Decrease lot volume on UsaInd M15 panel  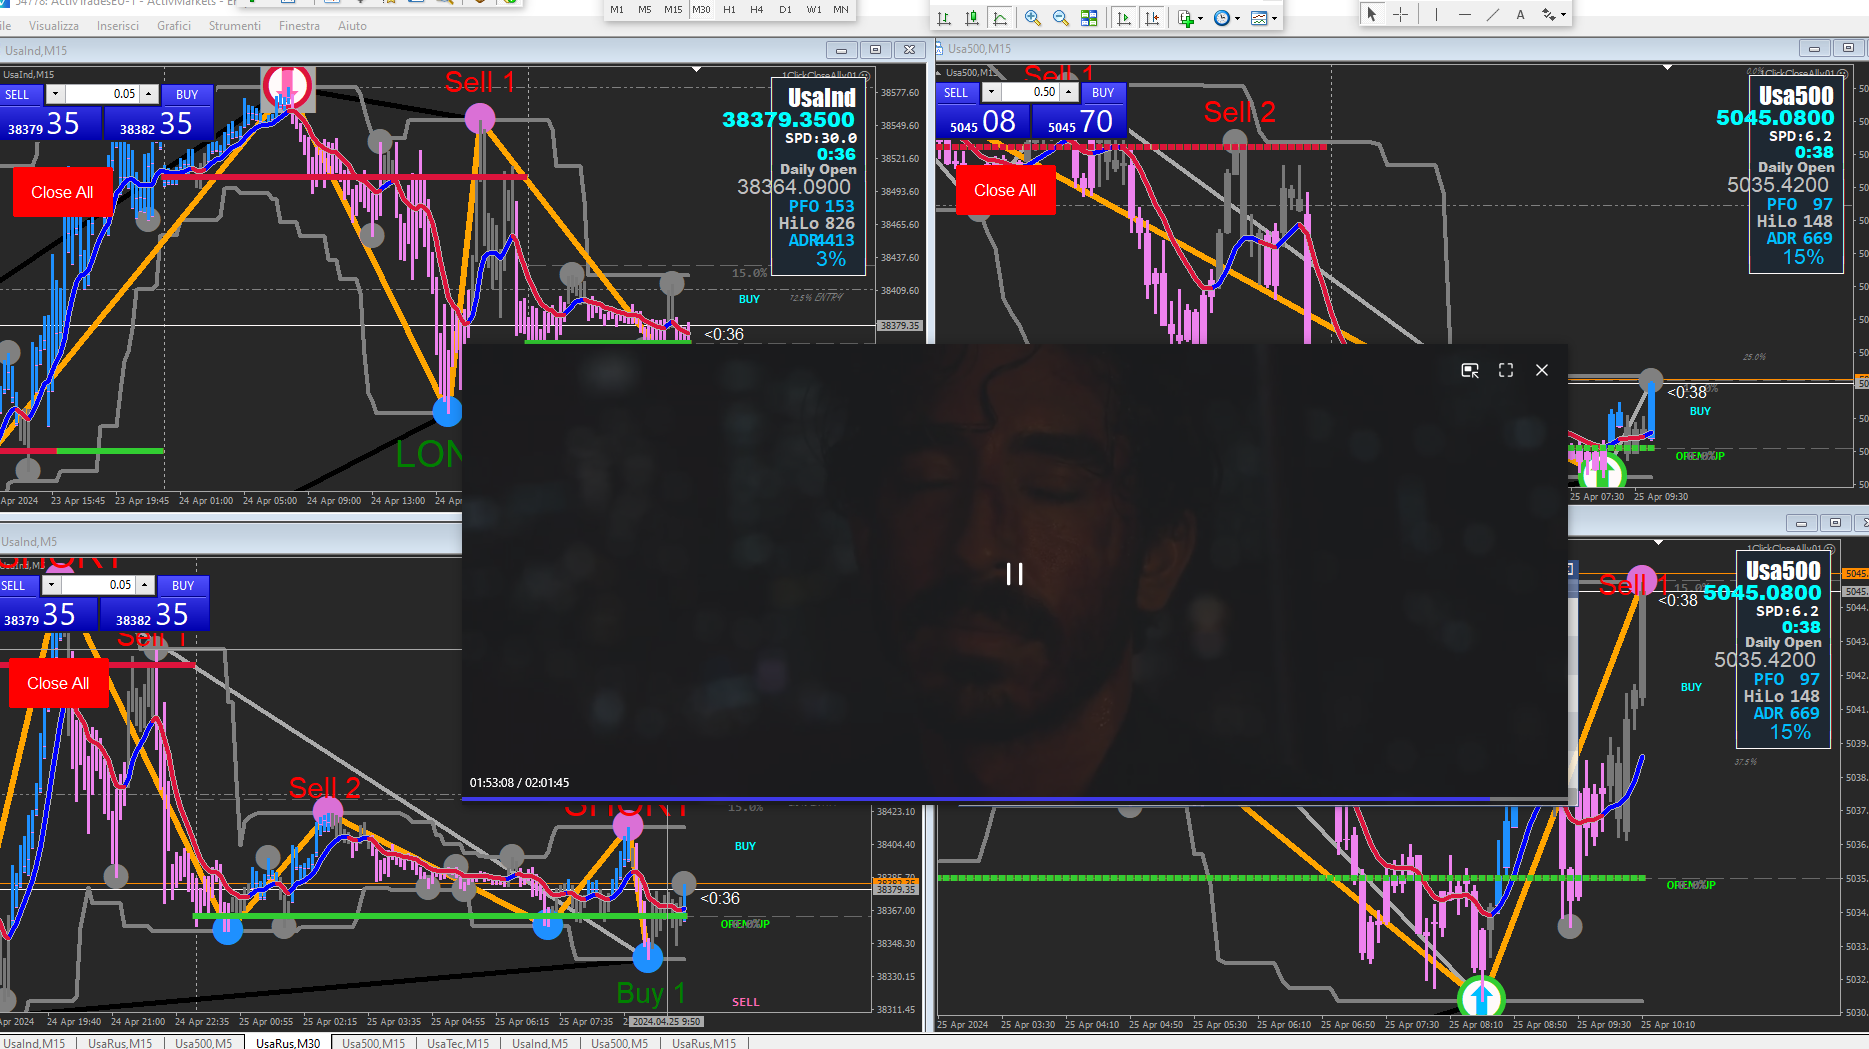click(55, 94)
